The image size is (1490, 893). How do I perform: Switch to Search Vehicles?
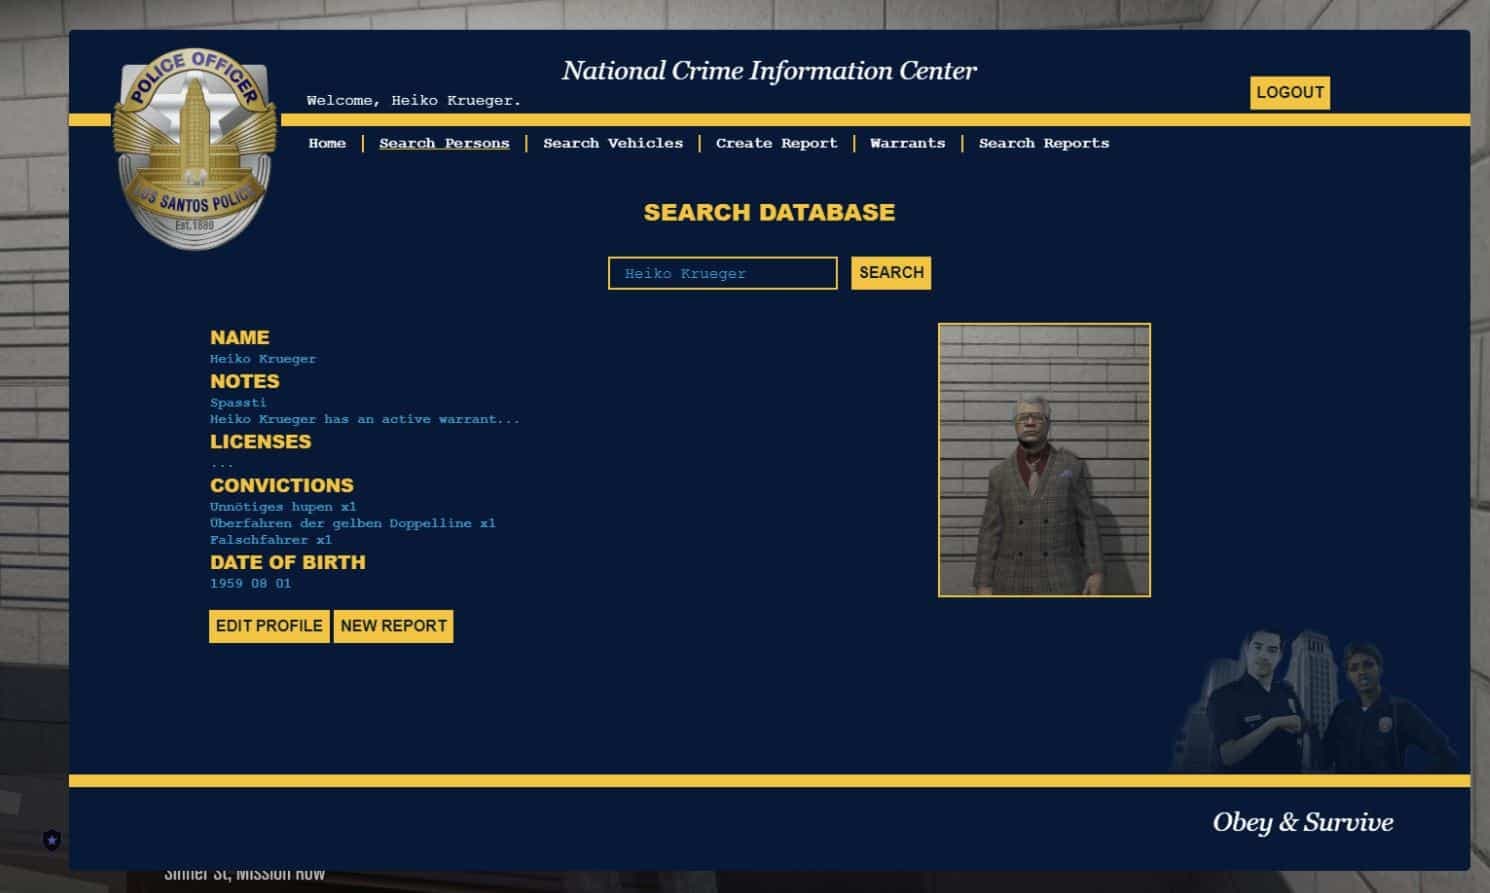point(613,143)
